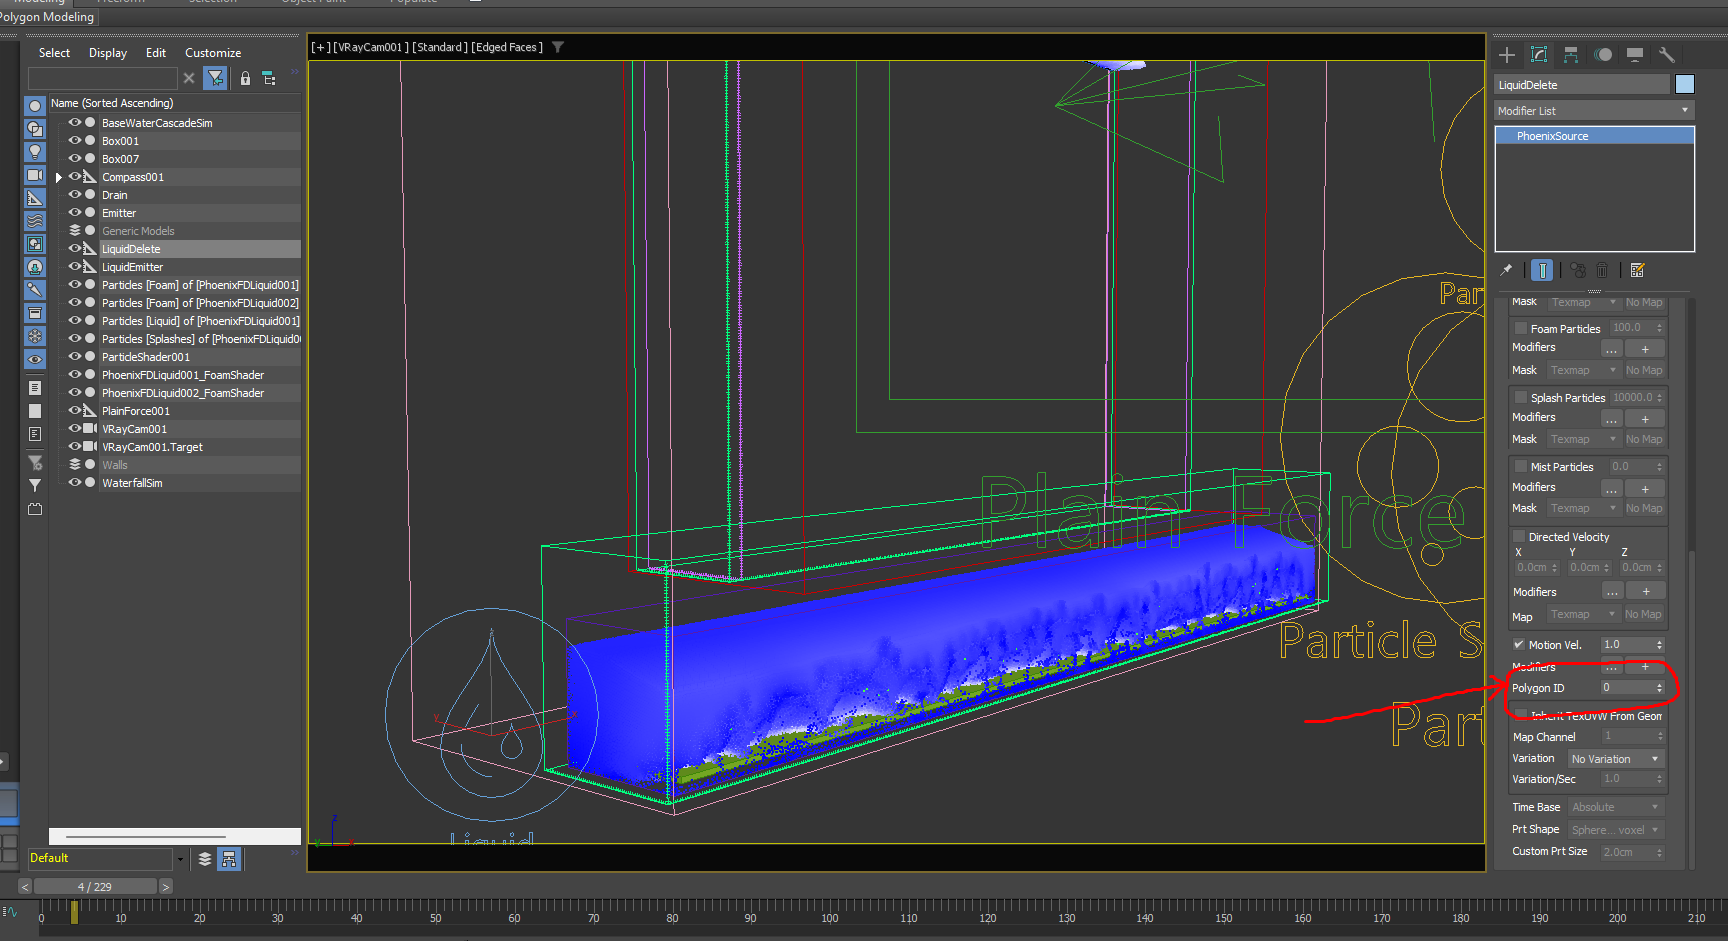Click Remove Modifier trash icon
This screenshot has width=1728, height=941.
(x=1602, y=270)
